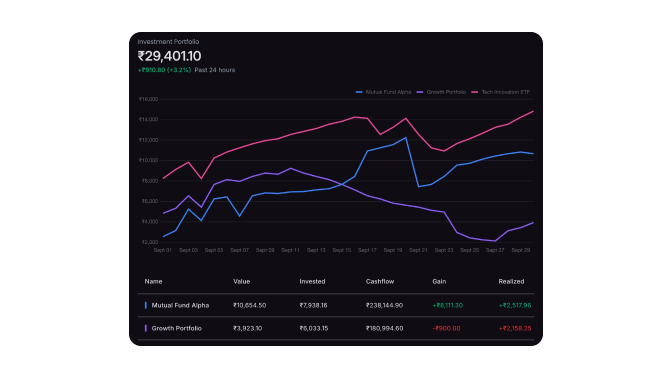672x378 pixels.
Task: Click Growth Portfolio value ₹3,923.10
Action: [248, 328]
